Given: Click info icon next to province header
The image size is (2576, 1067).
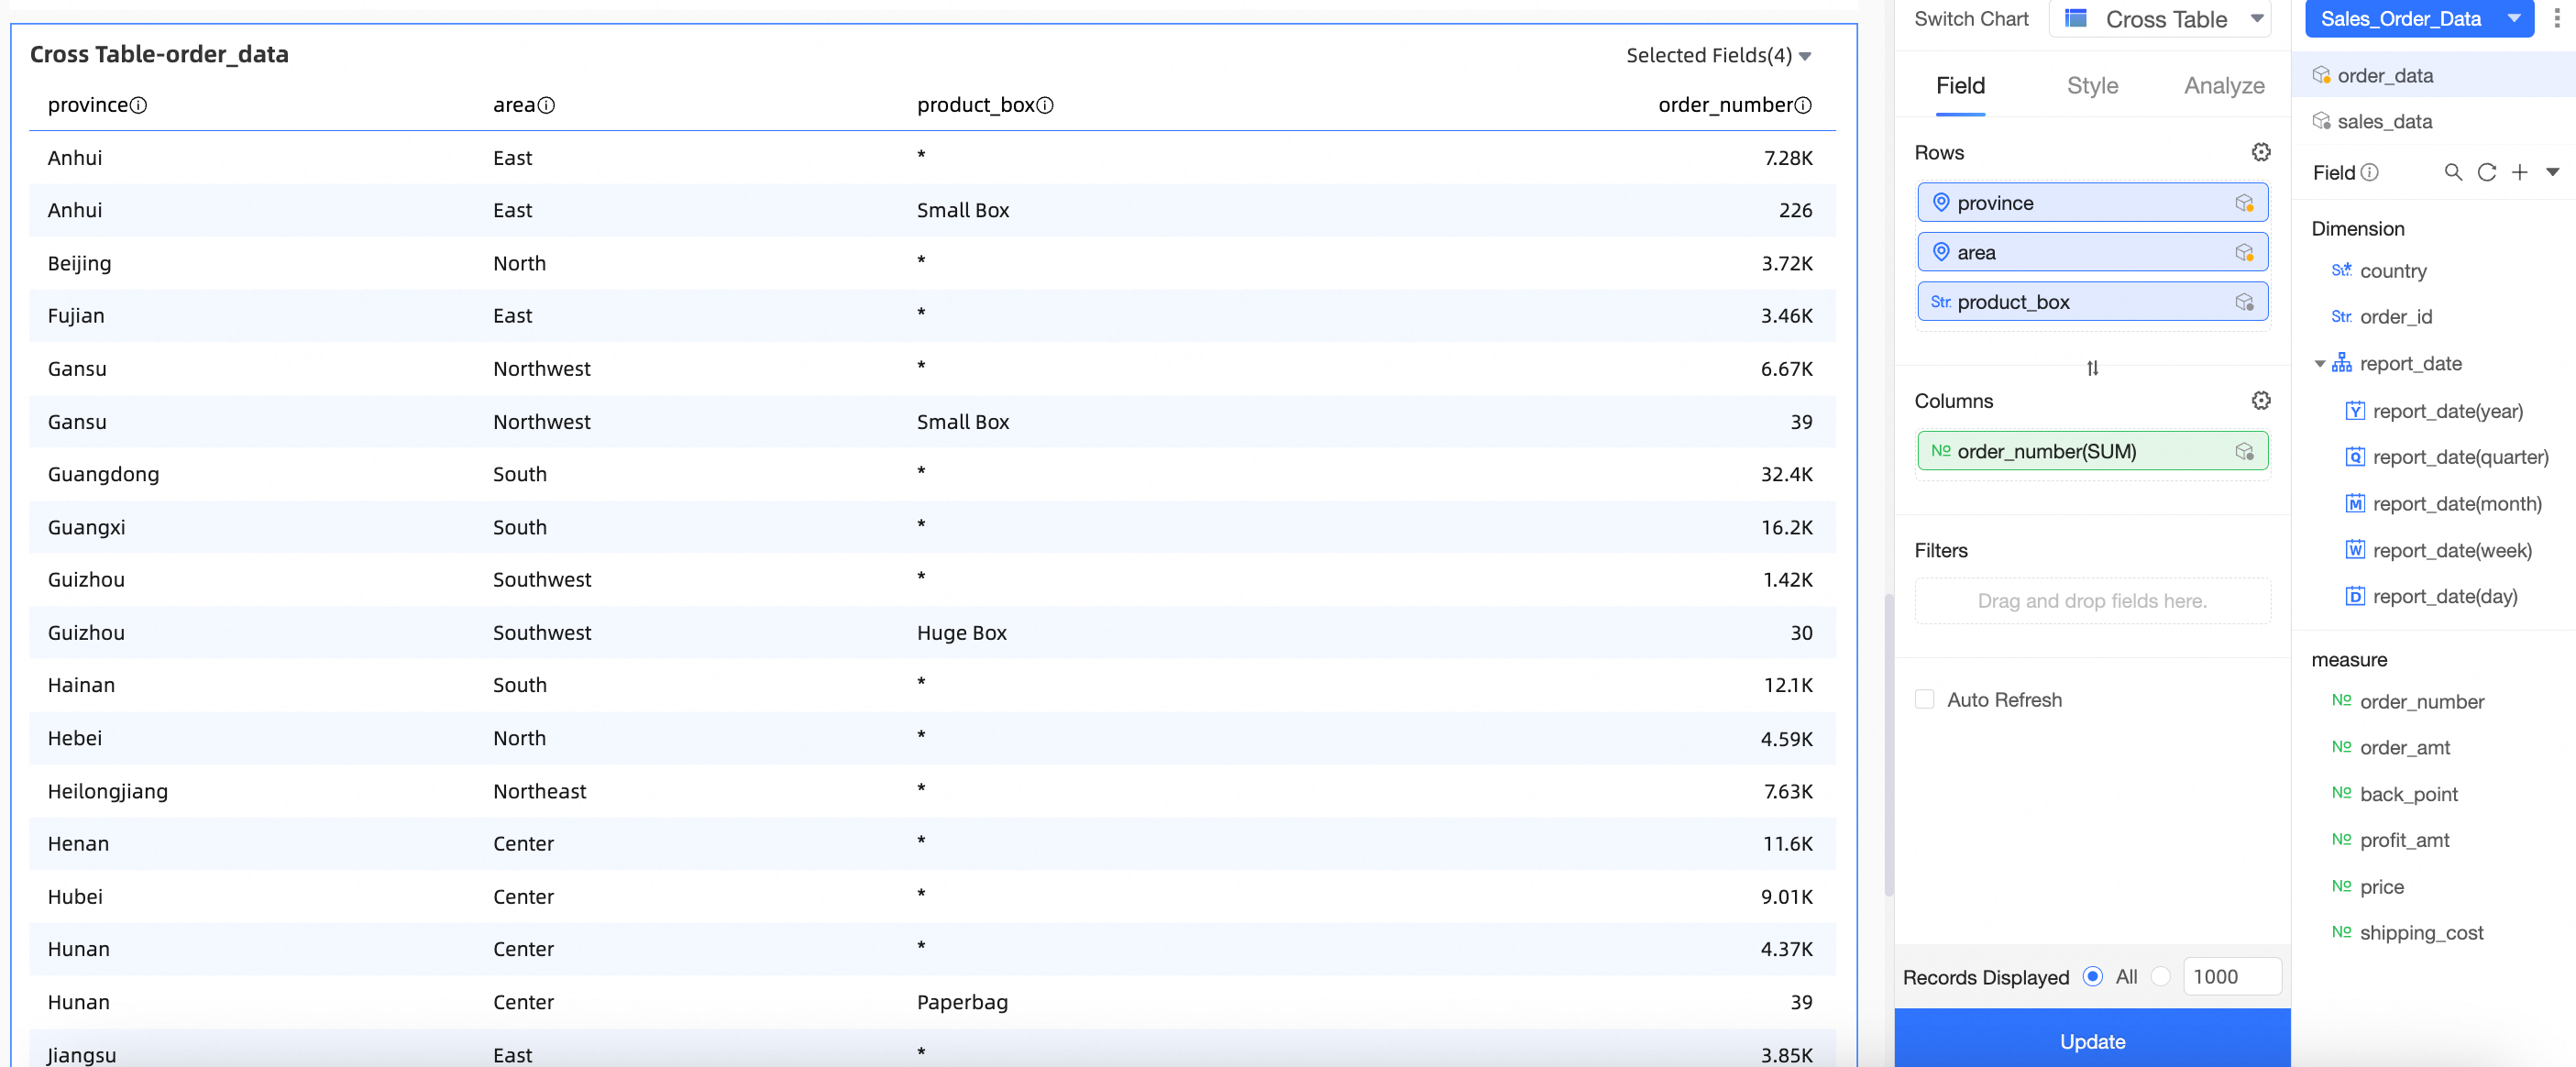Looking at the screenshot, I should click(x=139, y=106).
